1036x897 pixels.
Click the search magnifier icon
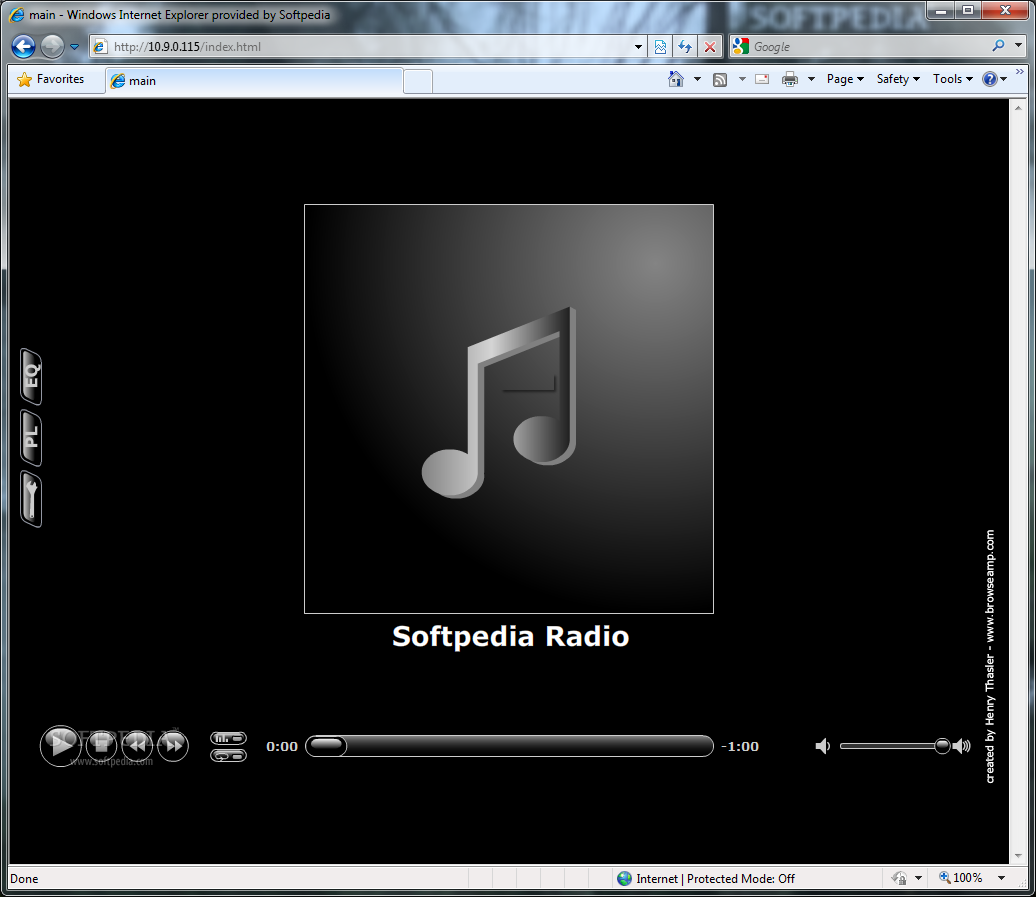(998, 46)
